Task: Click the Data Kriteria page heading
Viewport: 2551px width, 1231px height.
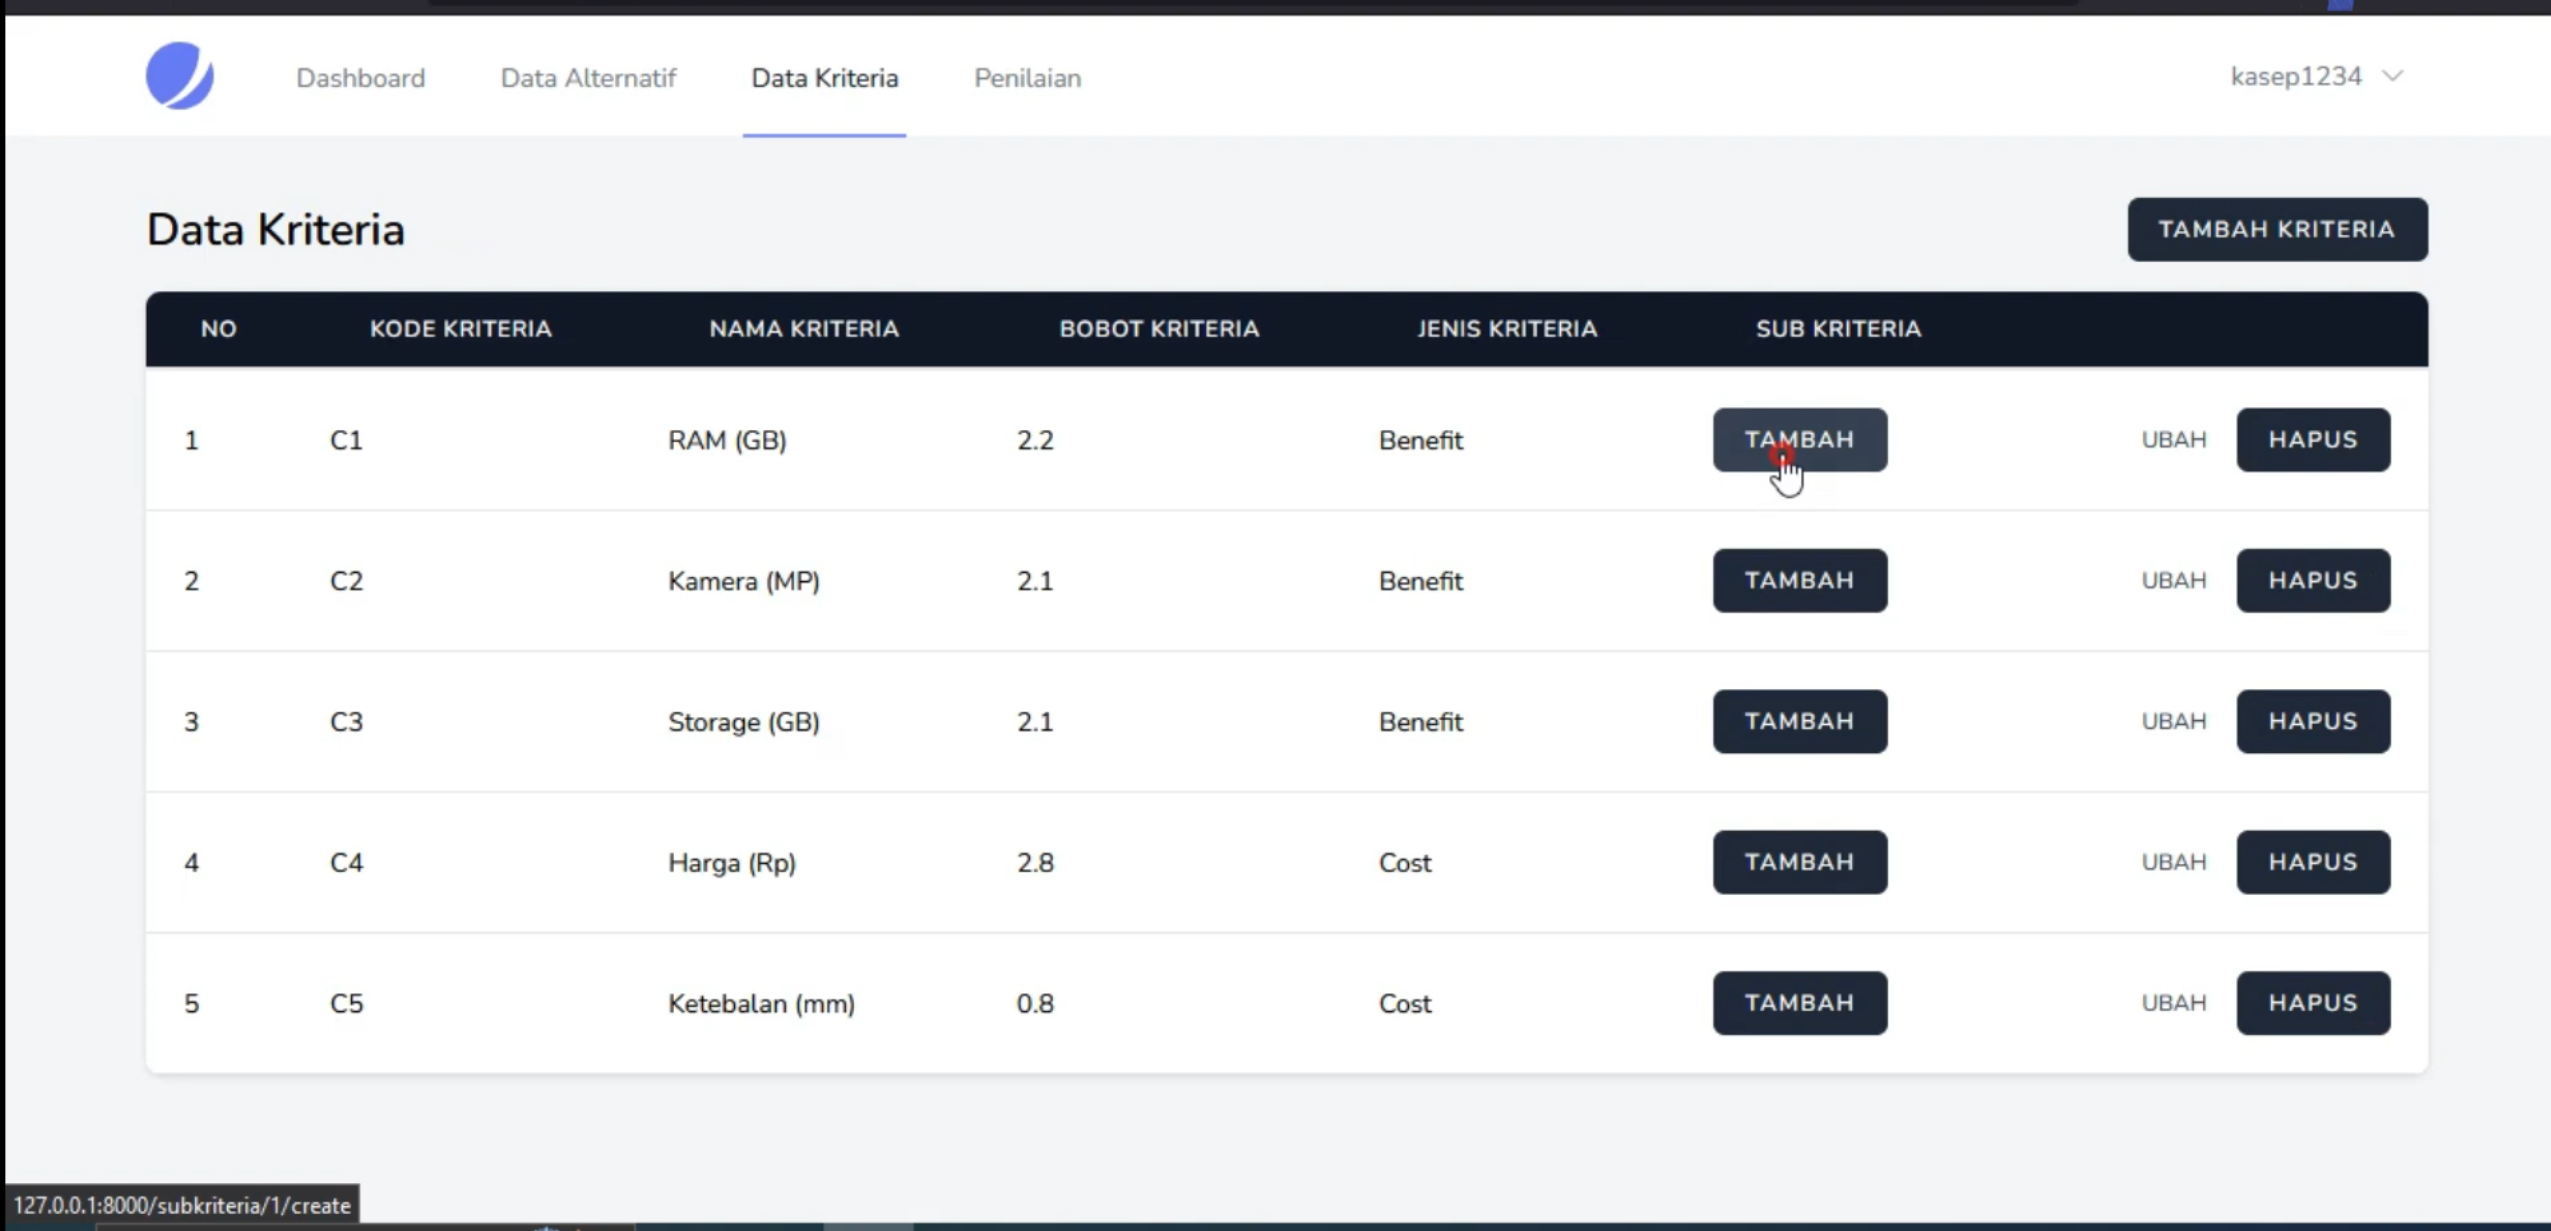Action: coord(275,229)
